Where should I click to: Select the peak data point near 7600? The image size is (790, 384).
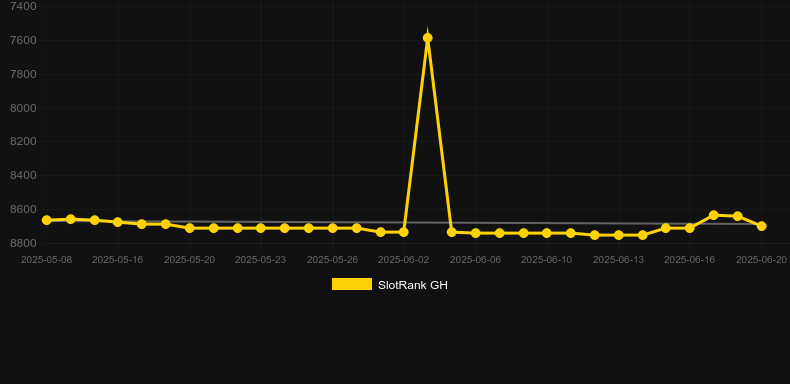coord(427,38)
